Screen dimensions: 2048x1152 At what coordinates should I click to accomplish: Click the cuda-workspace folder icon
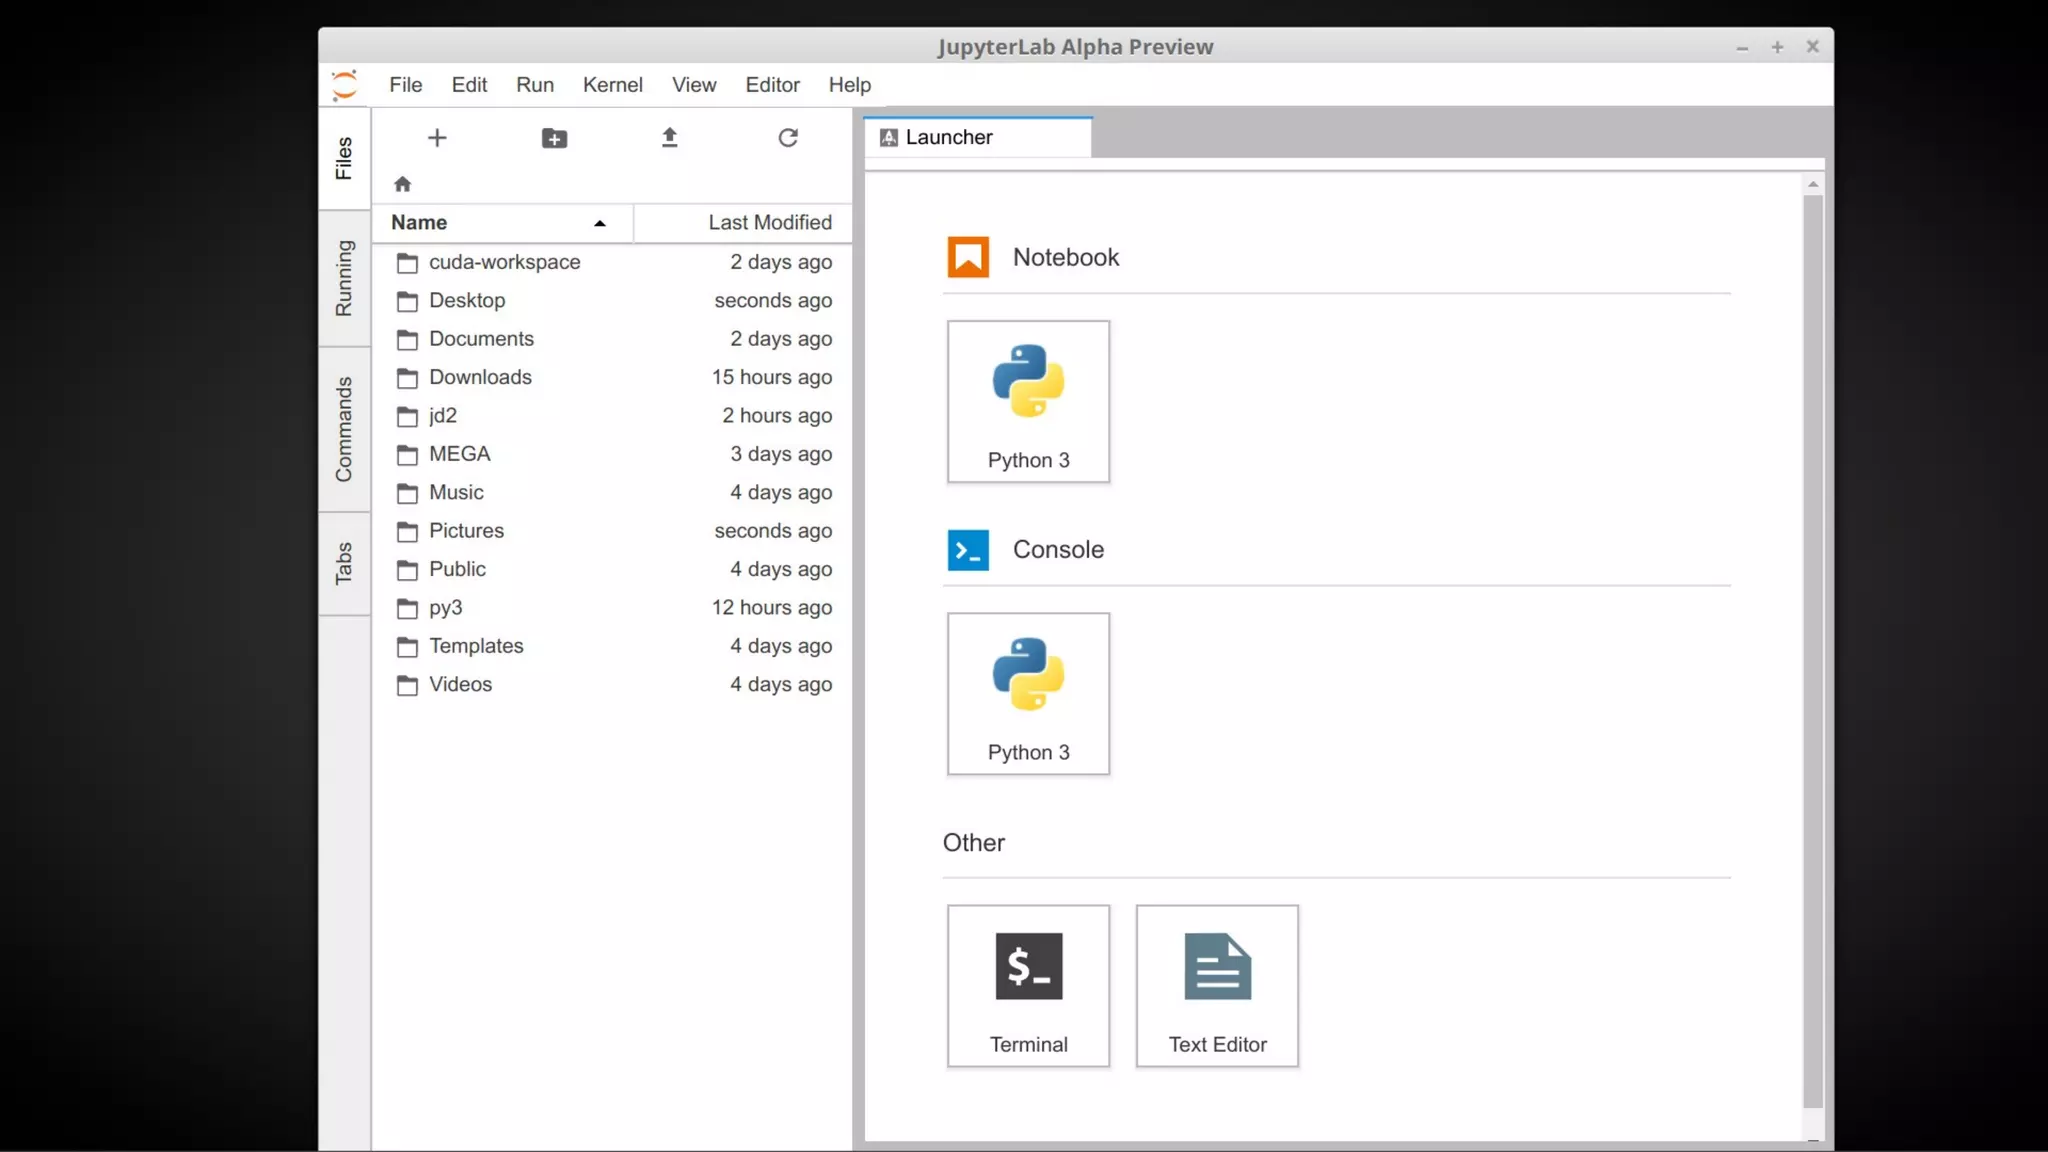coord(407,263)
